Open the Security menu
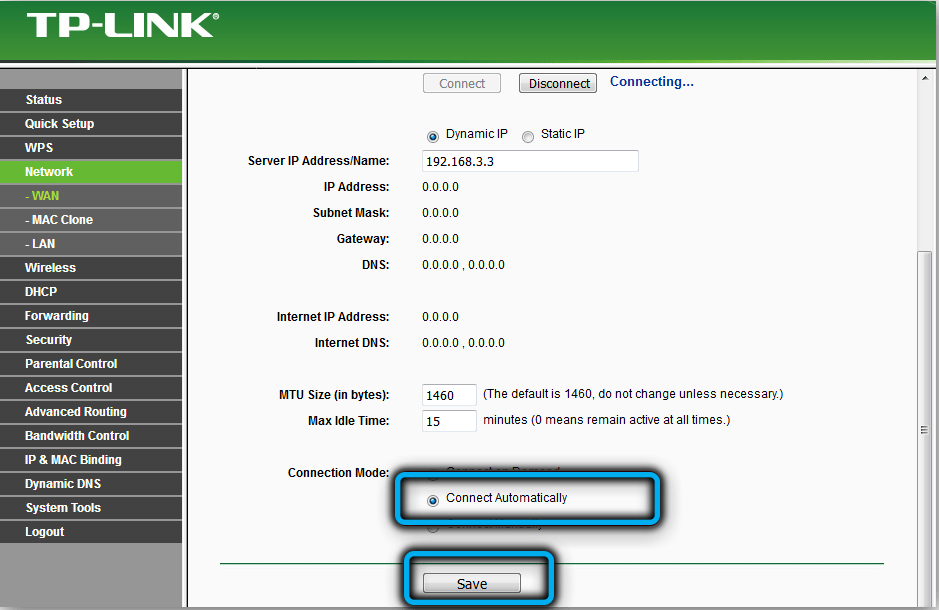 point(91,339)
